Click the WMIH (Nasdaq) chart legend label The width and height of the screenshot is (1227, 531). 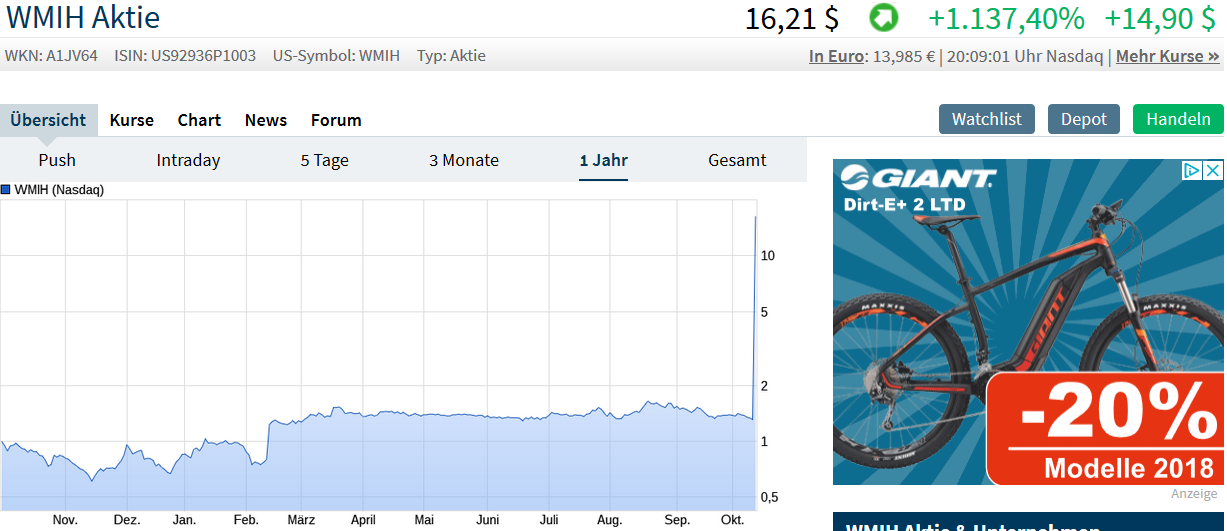click(59, 189)
